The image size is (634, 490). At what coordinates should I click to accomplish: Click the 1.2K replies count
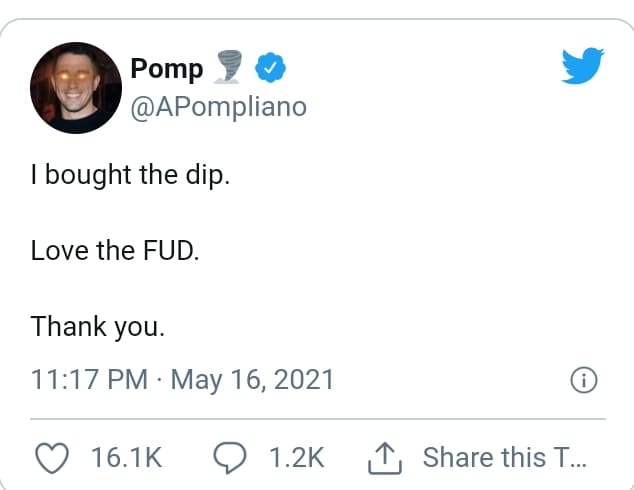(x=297, y=458)
